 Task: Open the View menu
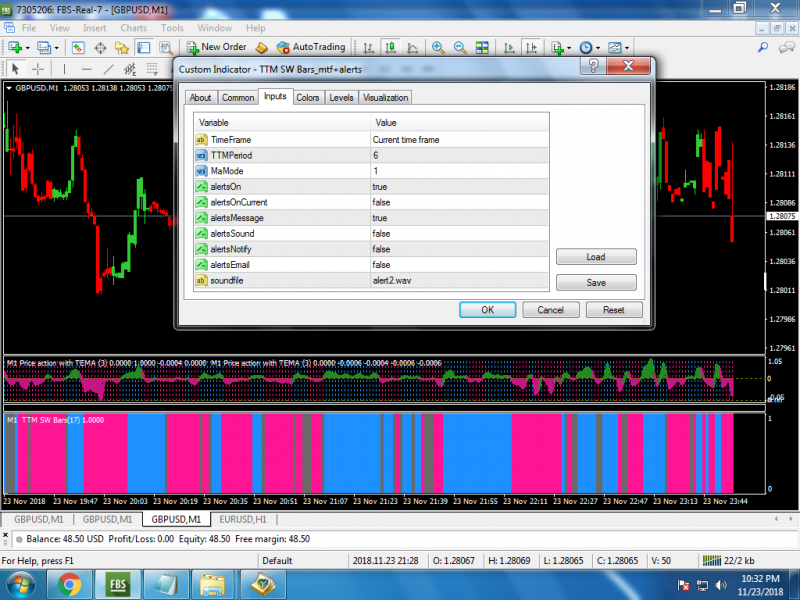click(x=59, y=28)
